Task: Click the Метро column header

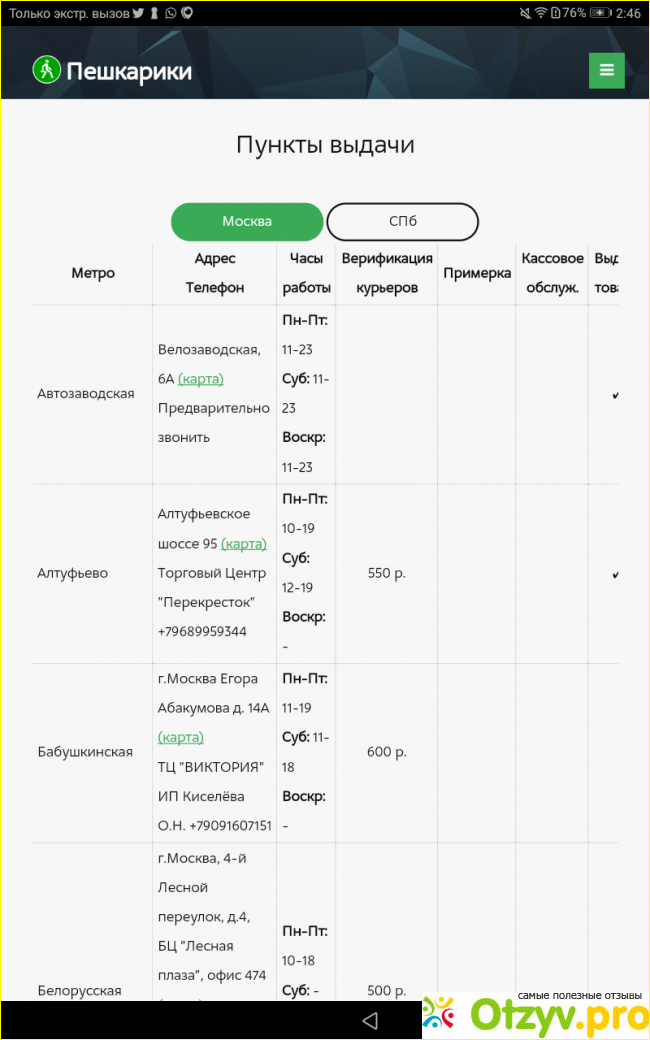Action: point(93,273)
